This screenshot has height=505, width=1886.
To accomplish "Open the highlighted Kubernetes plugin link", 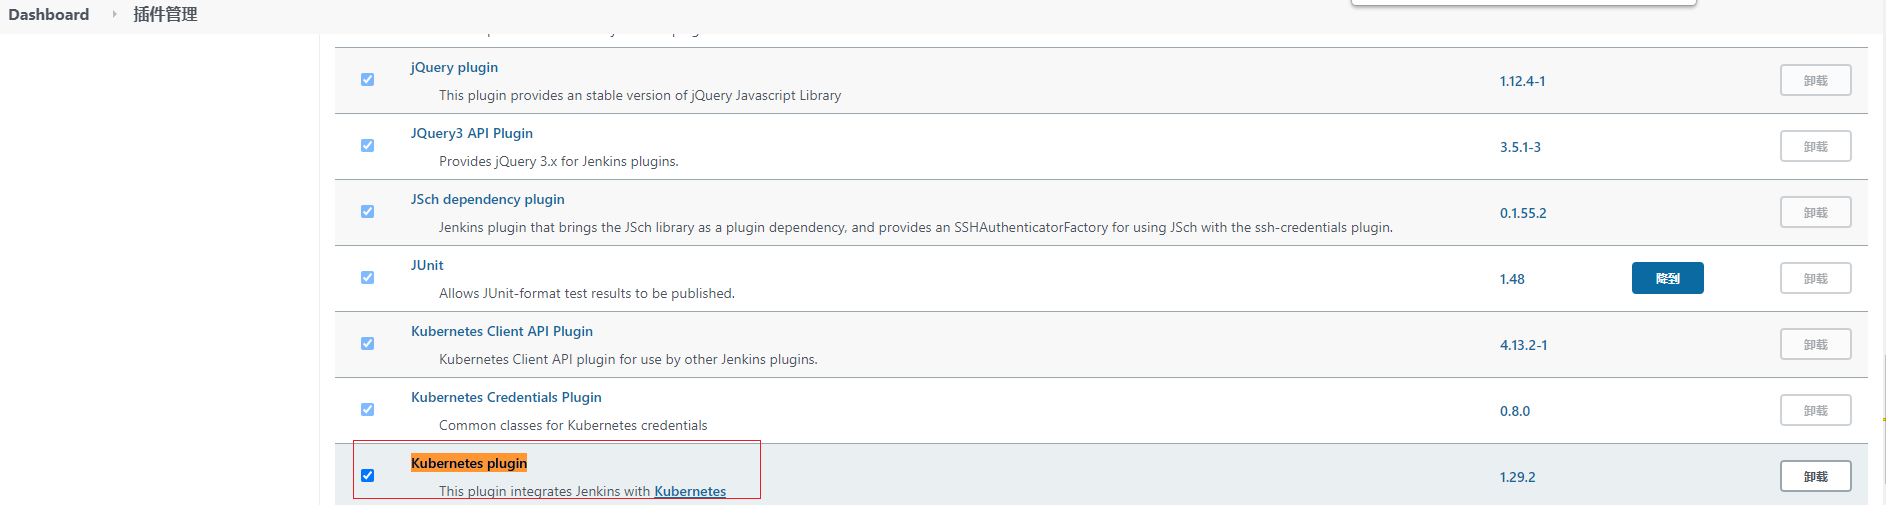I will [469, 463].
